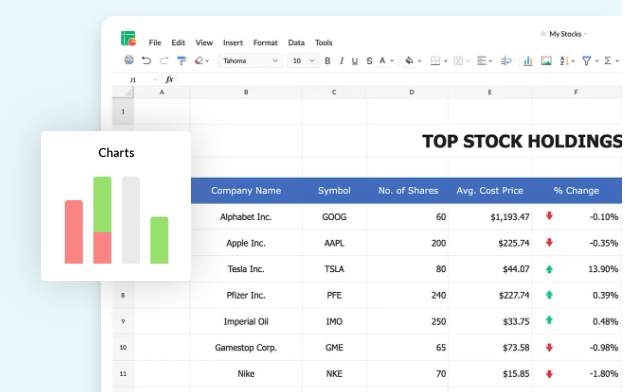This screenshot has width=625, height=392.
Task: Click the Print icon in toolbar
Action: 129,60
